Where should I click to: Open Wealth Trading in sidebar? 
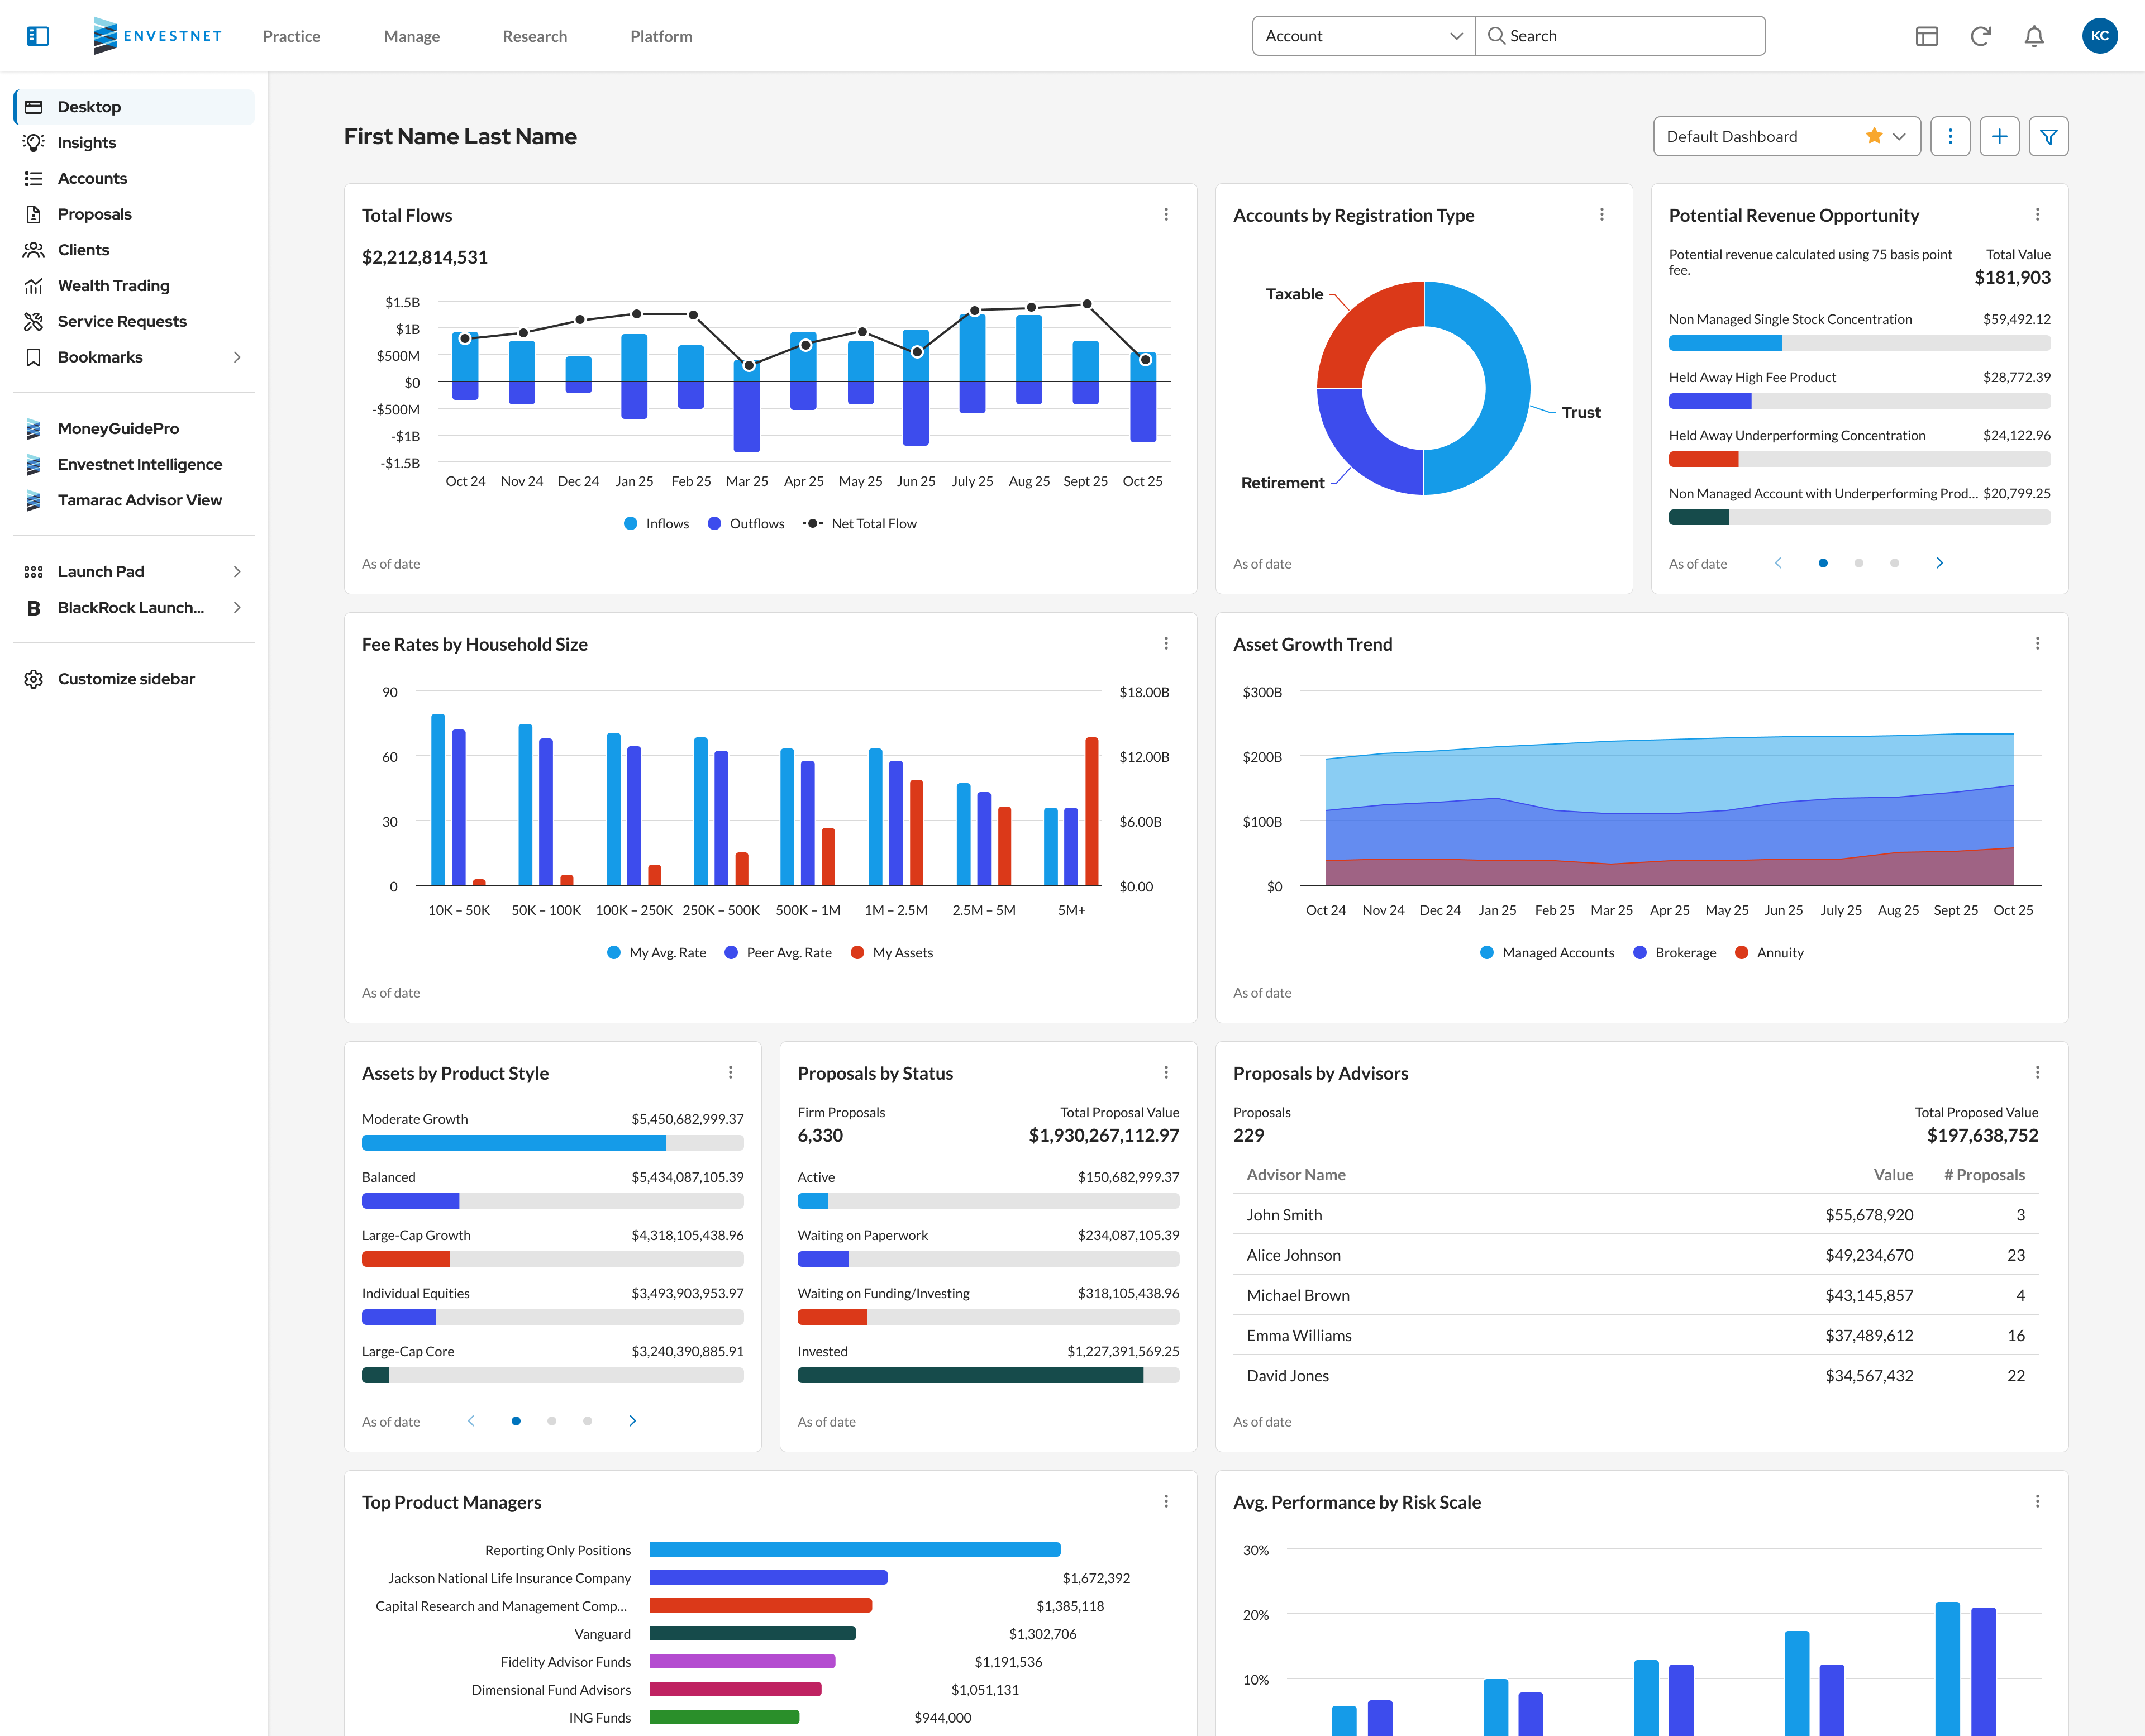[x=133, y=286]
